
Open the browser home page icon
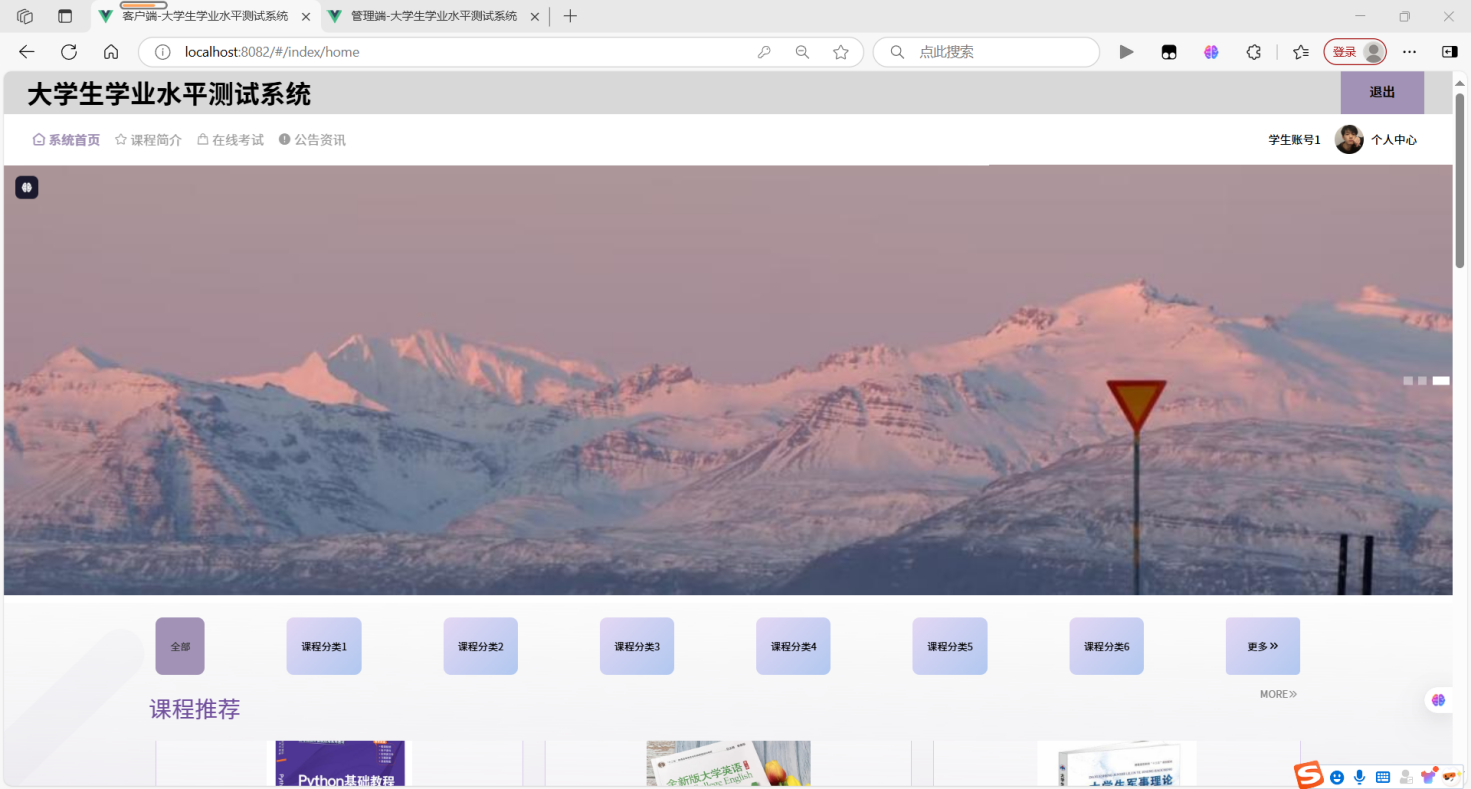111,52
